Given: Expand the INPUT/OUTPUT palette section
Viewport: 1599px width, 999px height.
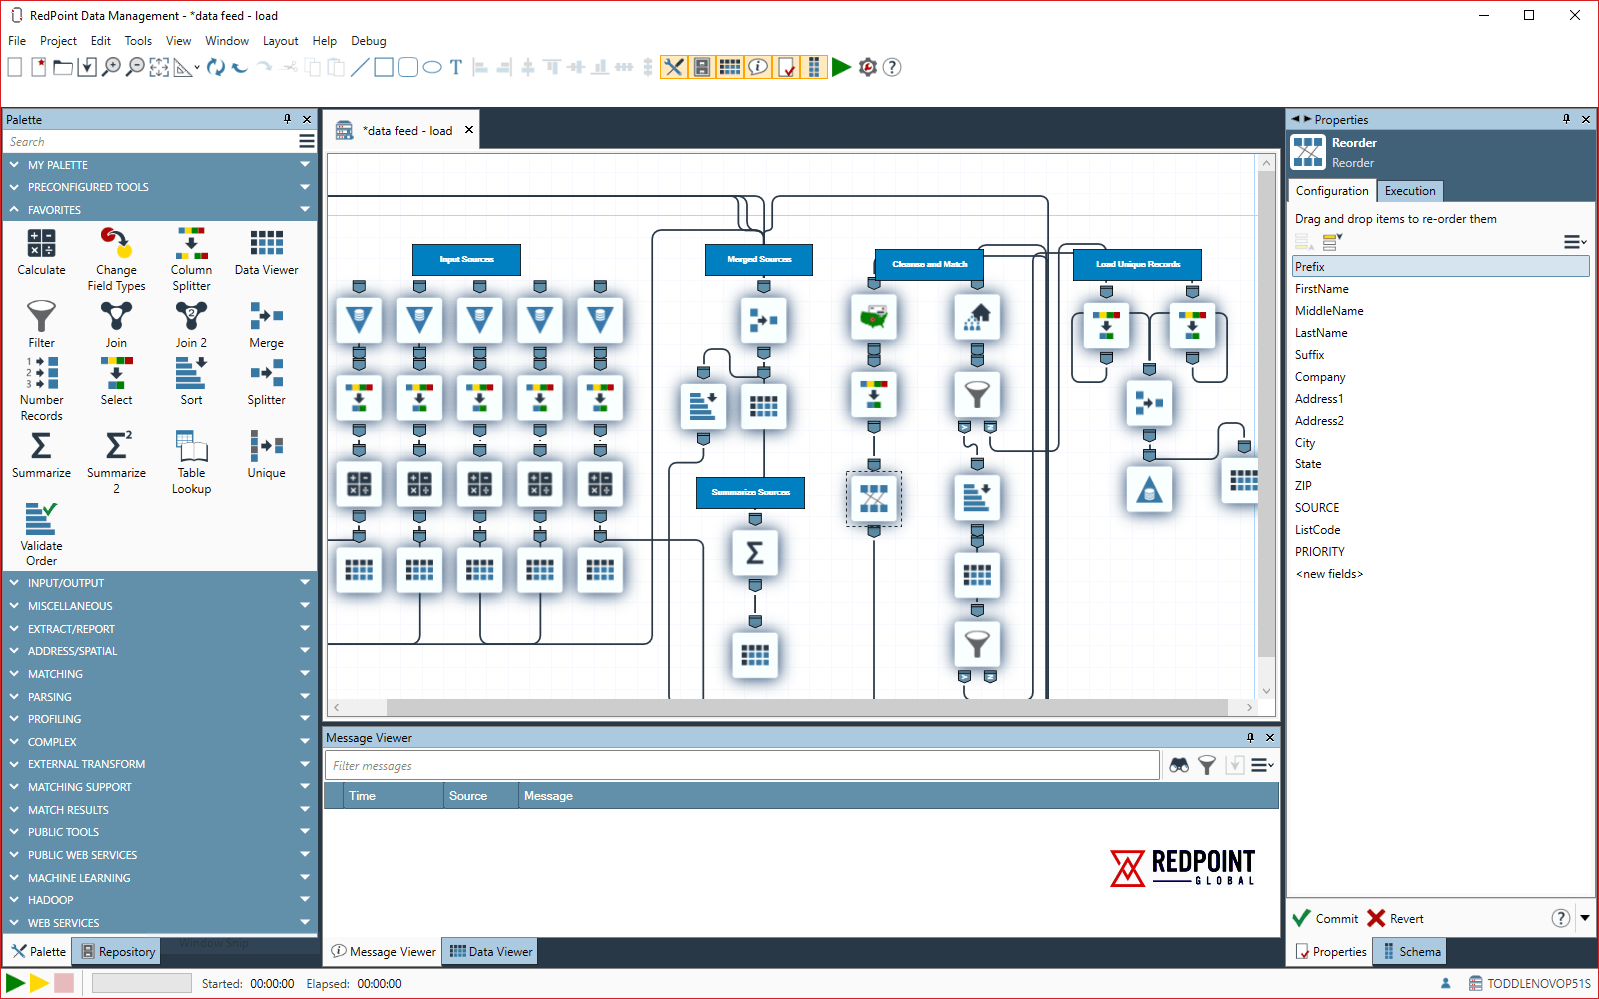Looking at the screenshot, I should 159,583.
